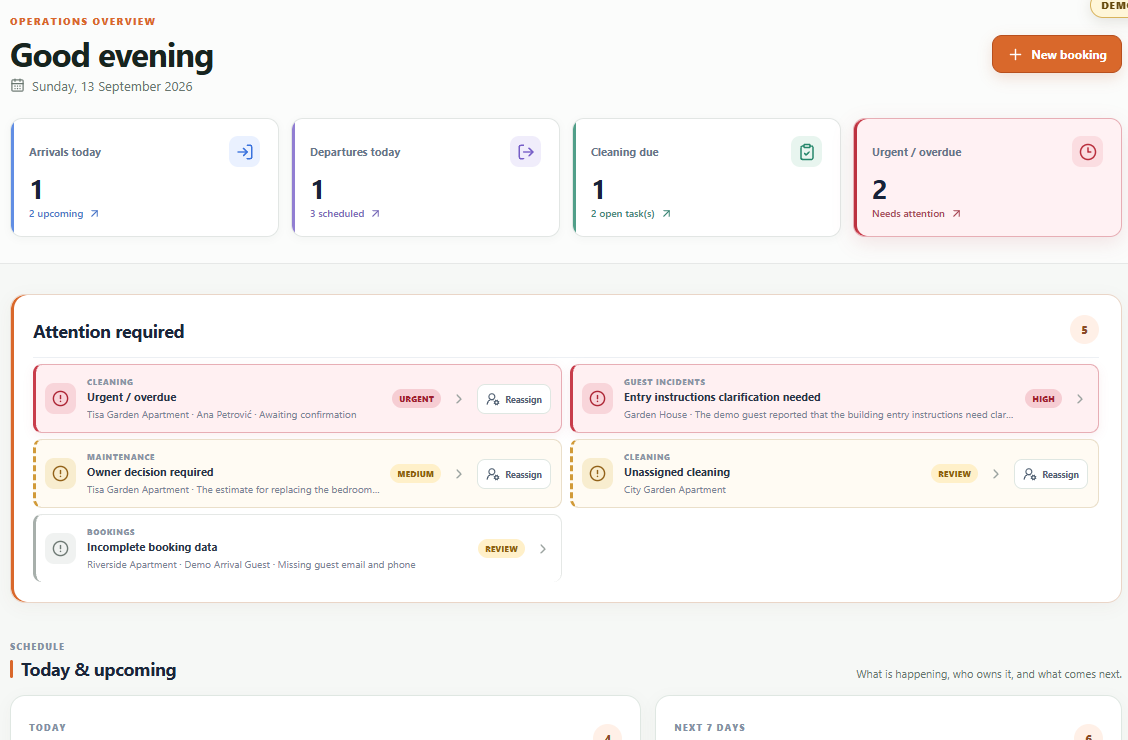Click alert icon on Owner decision required row

(60, 473)
